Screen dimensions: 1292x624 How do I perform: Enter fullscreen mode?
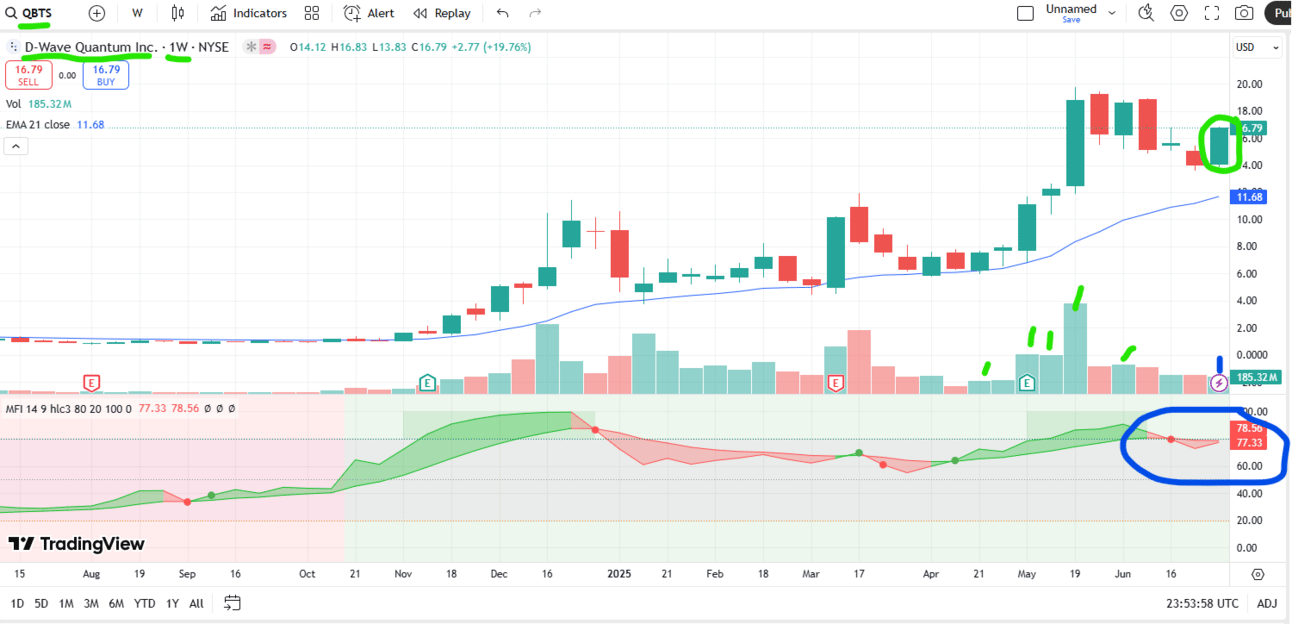(x=1212, y=13)
